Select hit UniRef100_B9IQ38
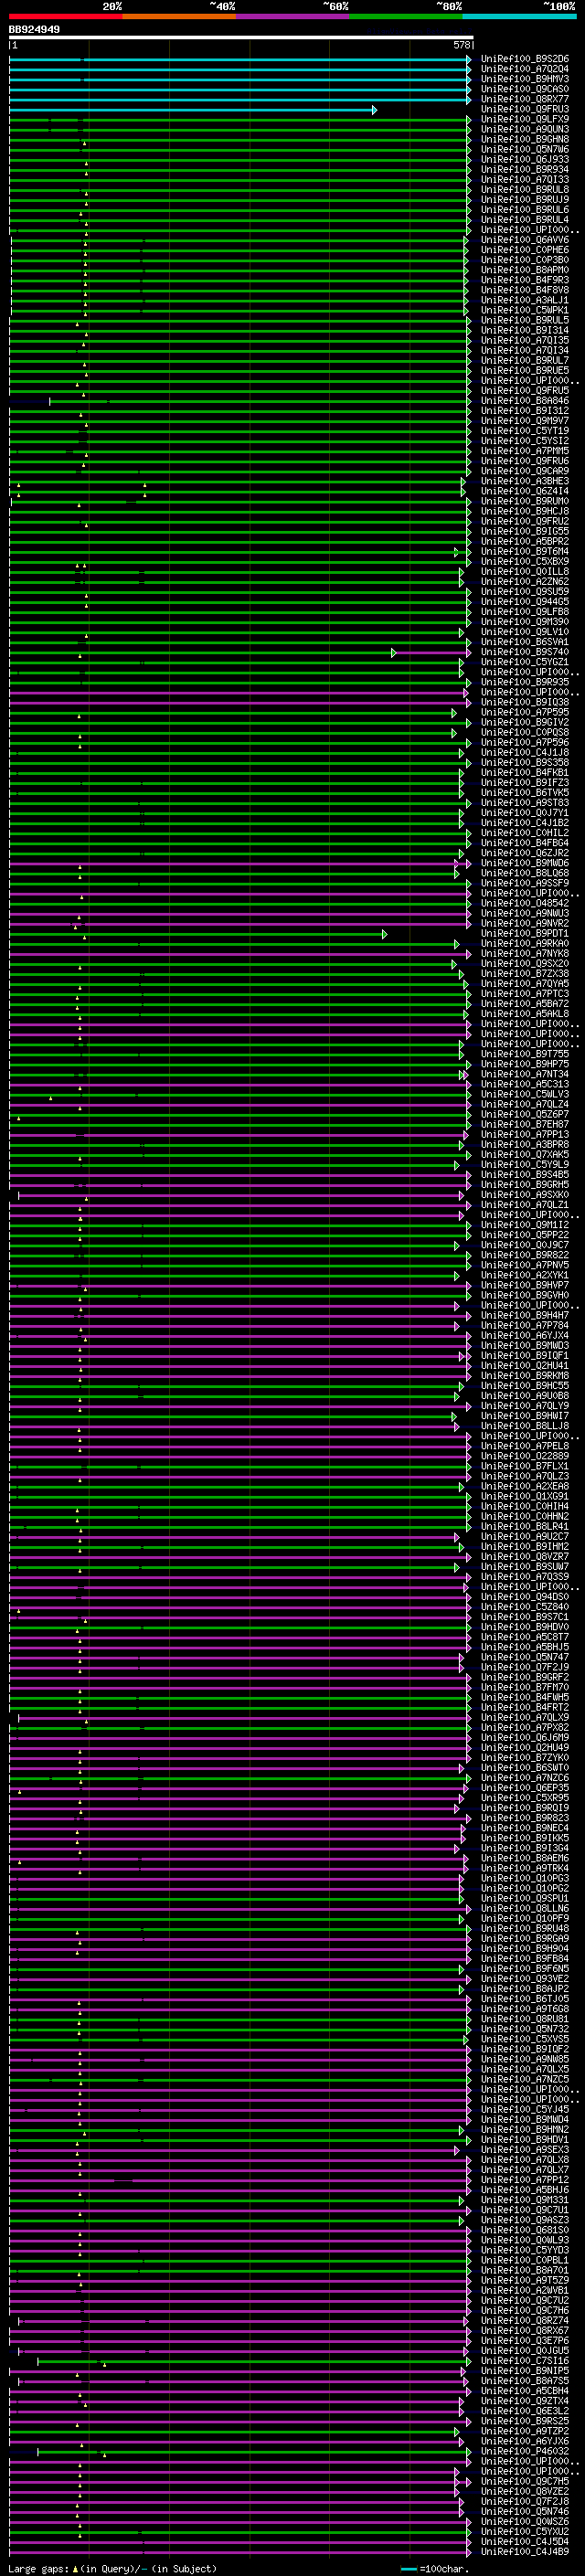The image size is (585, 2576). 524,702
